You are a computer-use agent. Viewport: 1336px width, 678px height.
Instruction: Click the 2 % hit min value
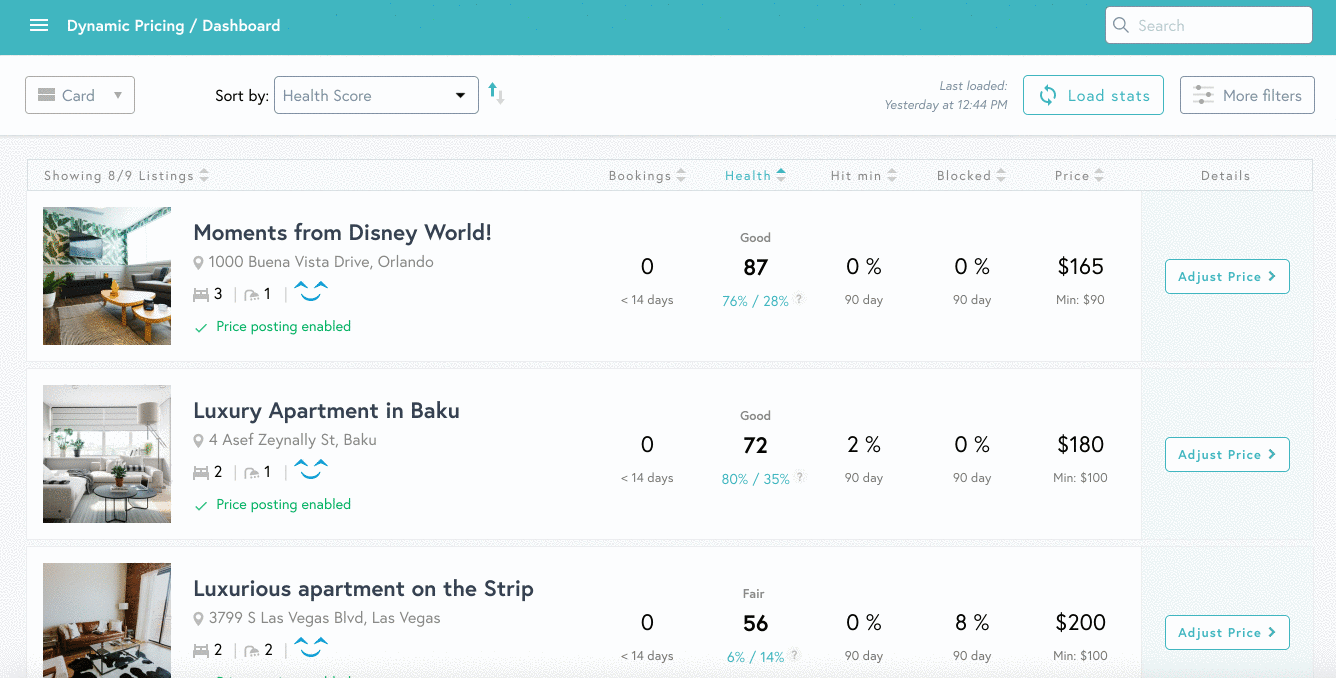click(863, 444)
